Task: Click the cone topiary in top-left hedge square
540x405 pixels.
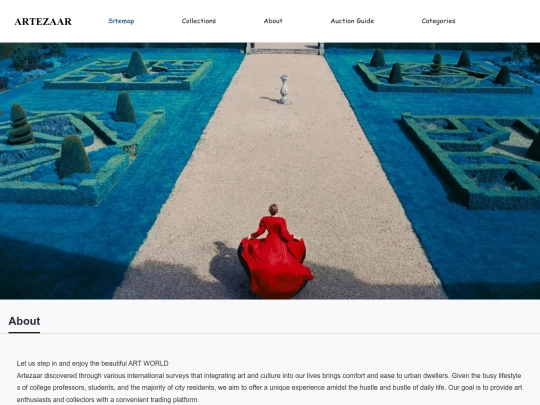Action: [136, 64]
